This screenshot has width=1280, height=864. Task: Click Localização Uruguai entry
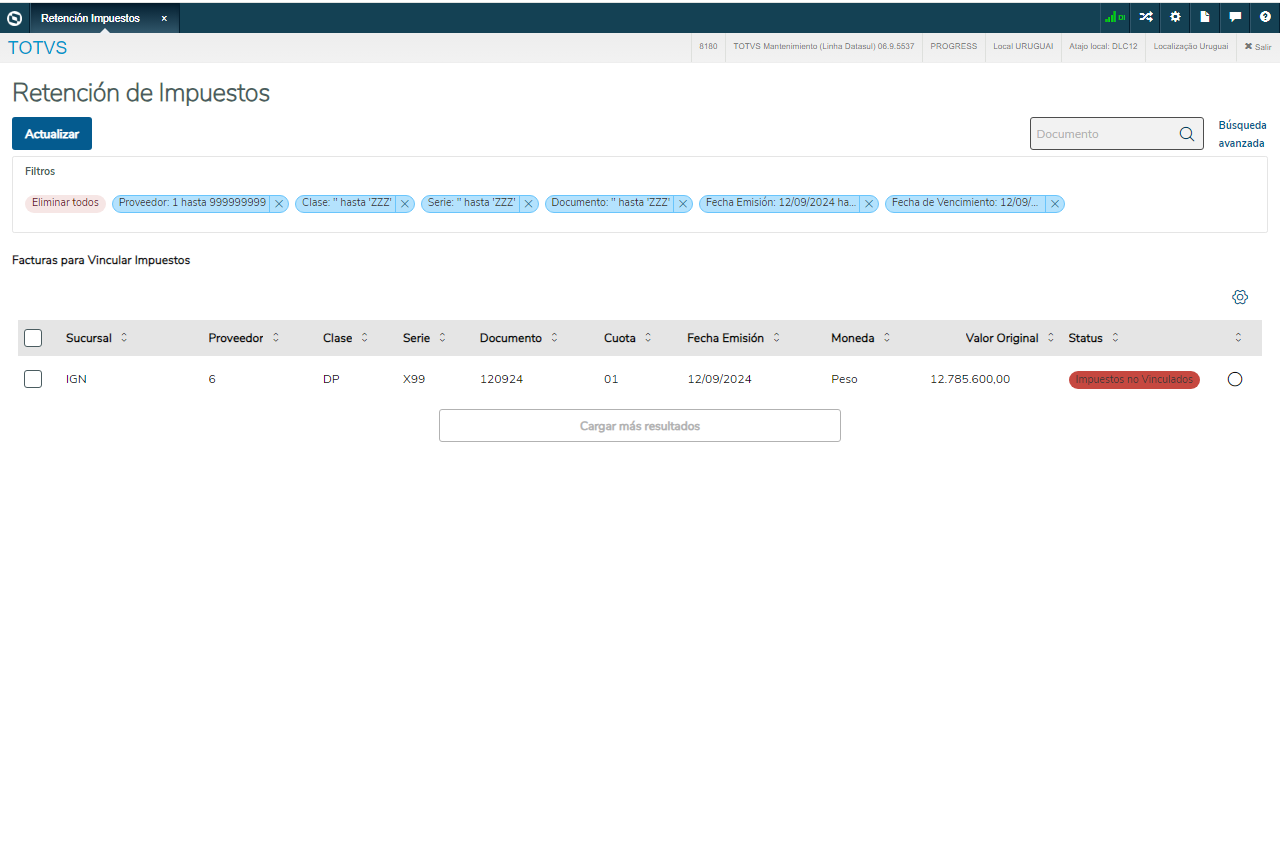(1190, 47)
